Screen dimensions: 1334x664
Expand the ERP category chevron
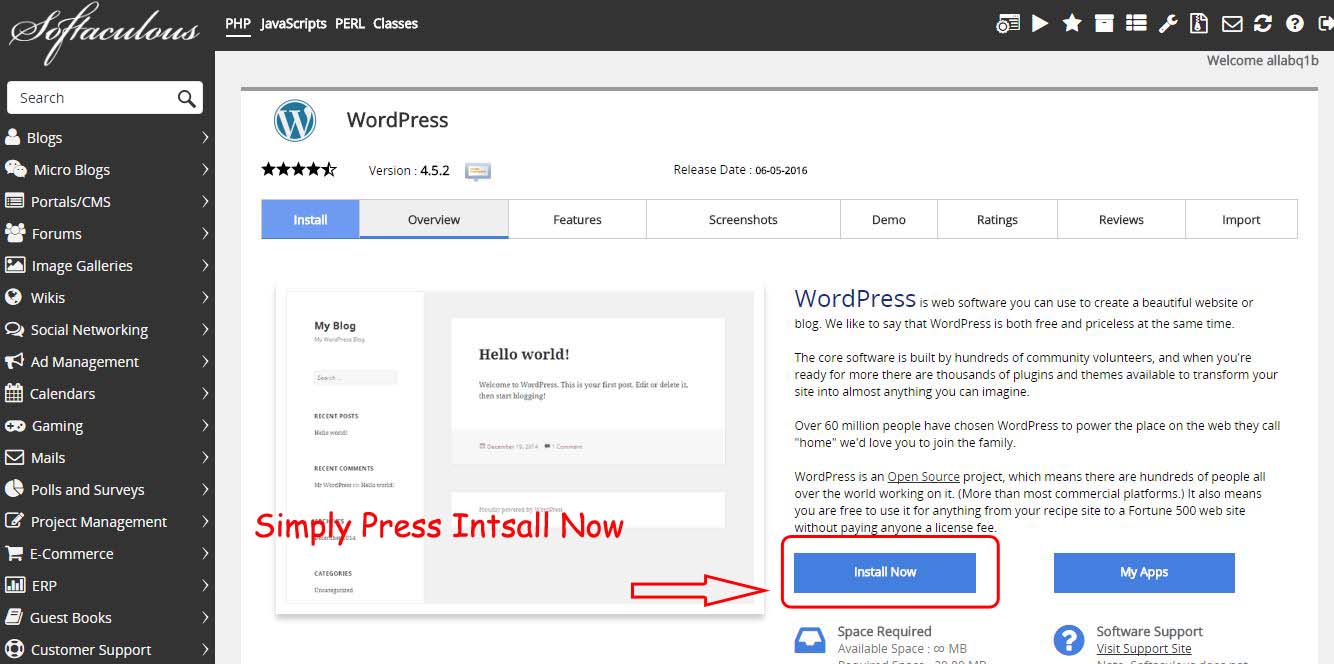(x=205, y=585)
